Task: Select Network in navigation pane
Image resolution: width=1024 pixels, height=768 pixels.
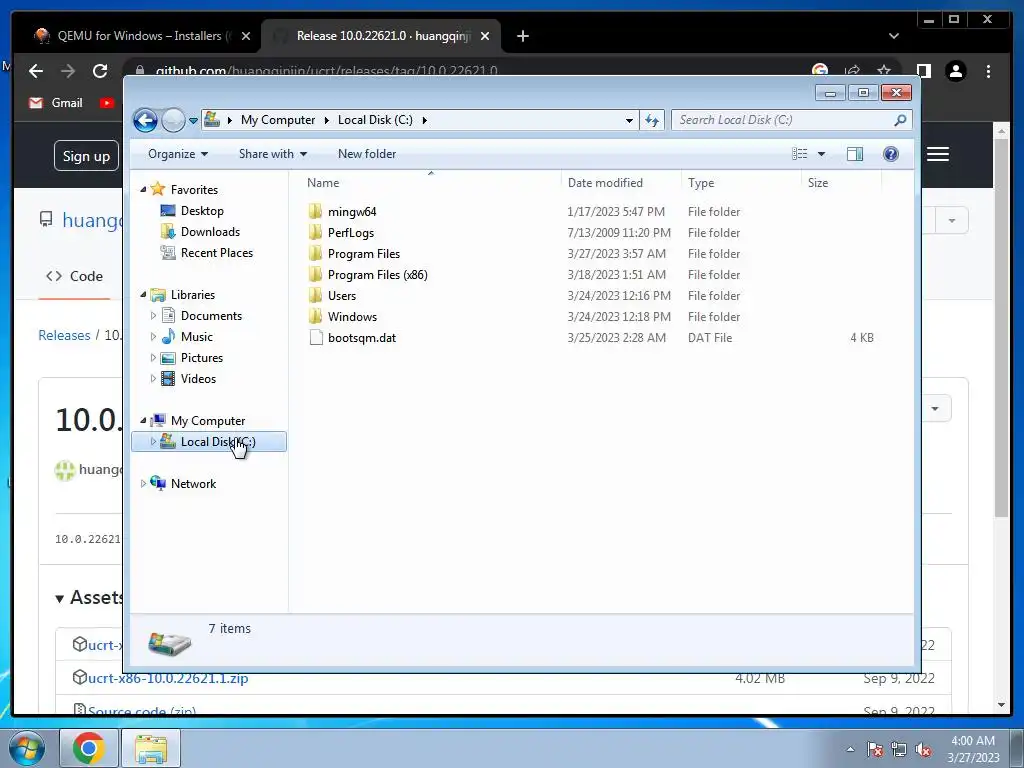Action: [193, 484]
